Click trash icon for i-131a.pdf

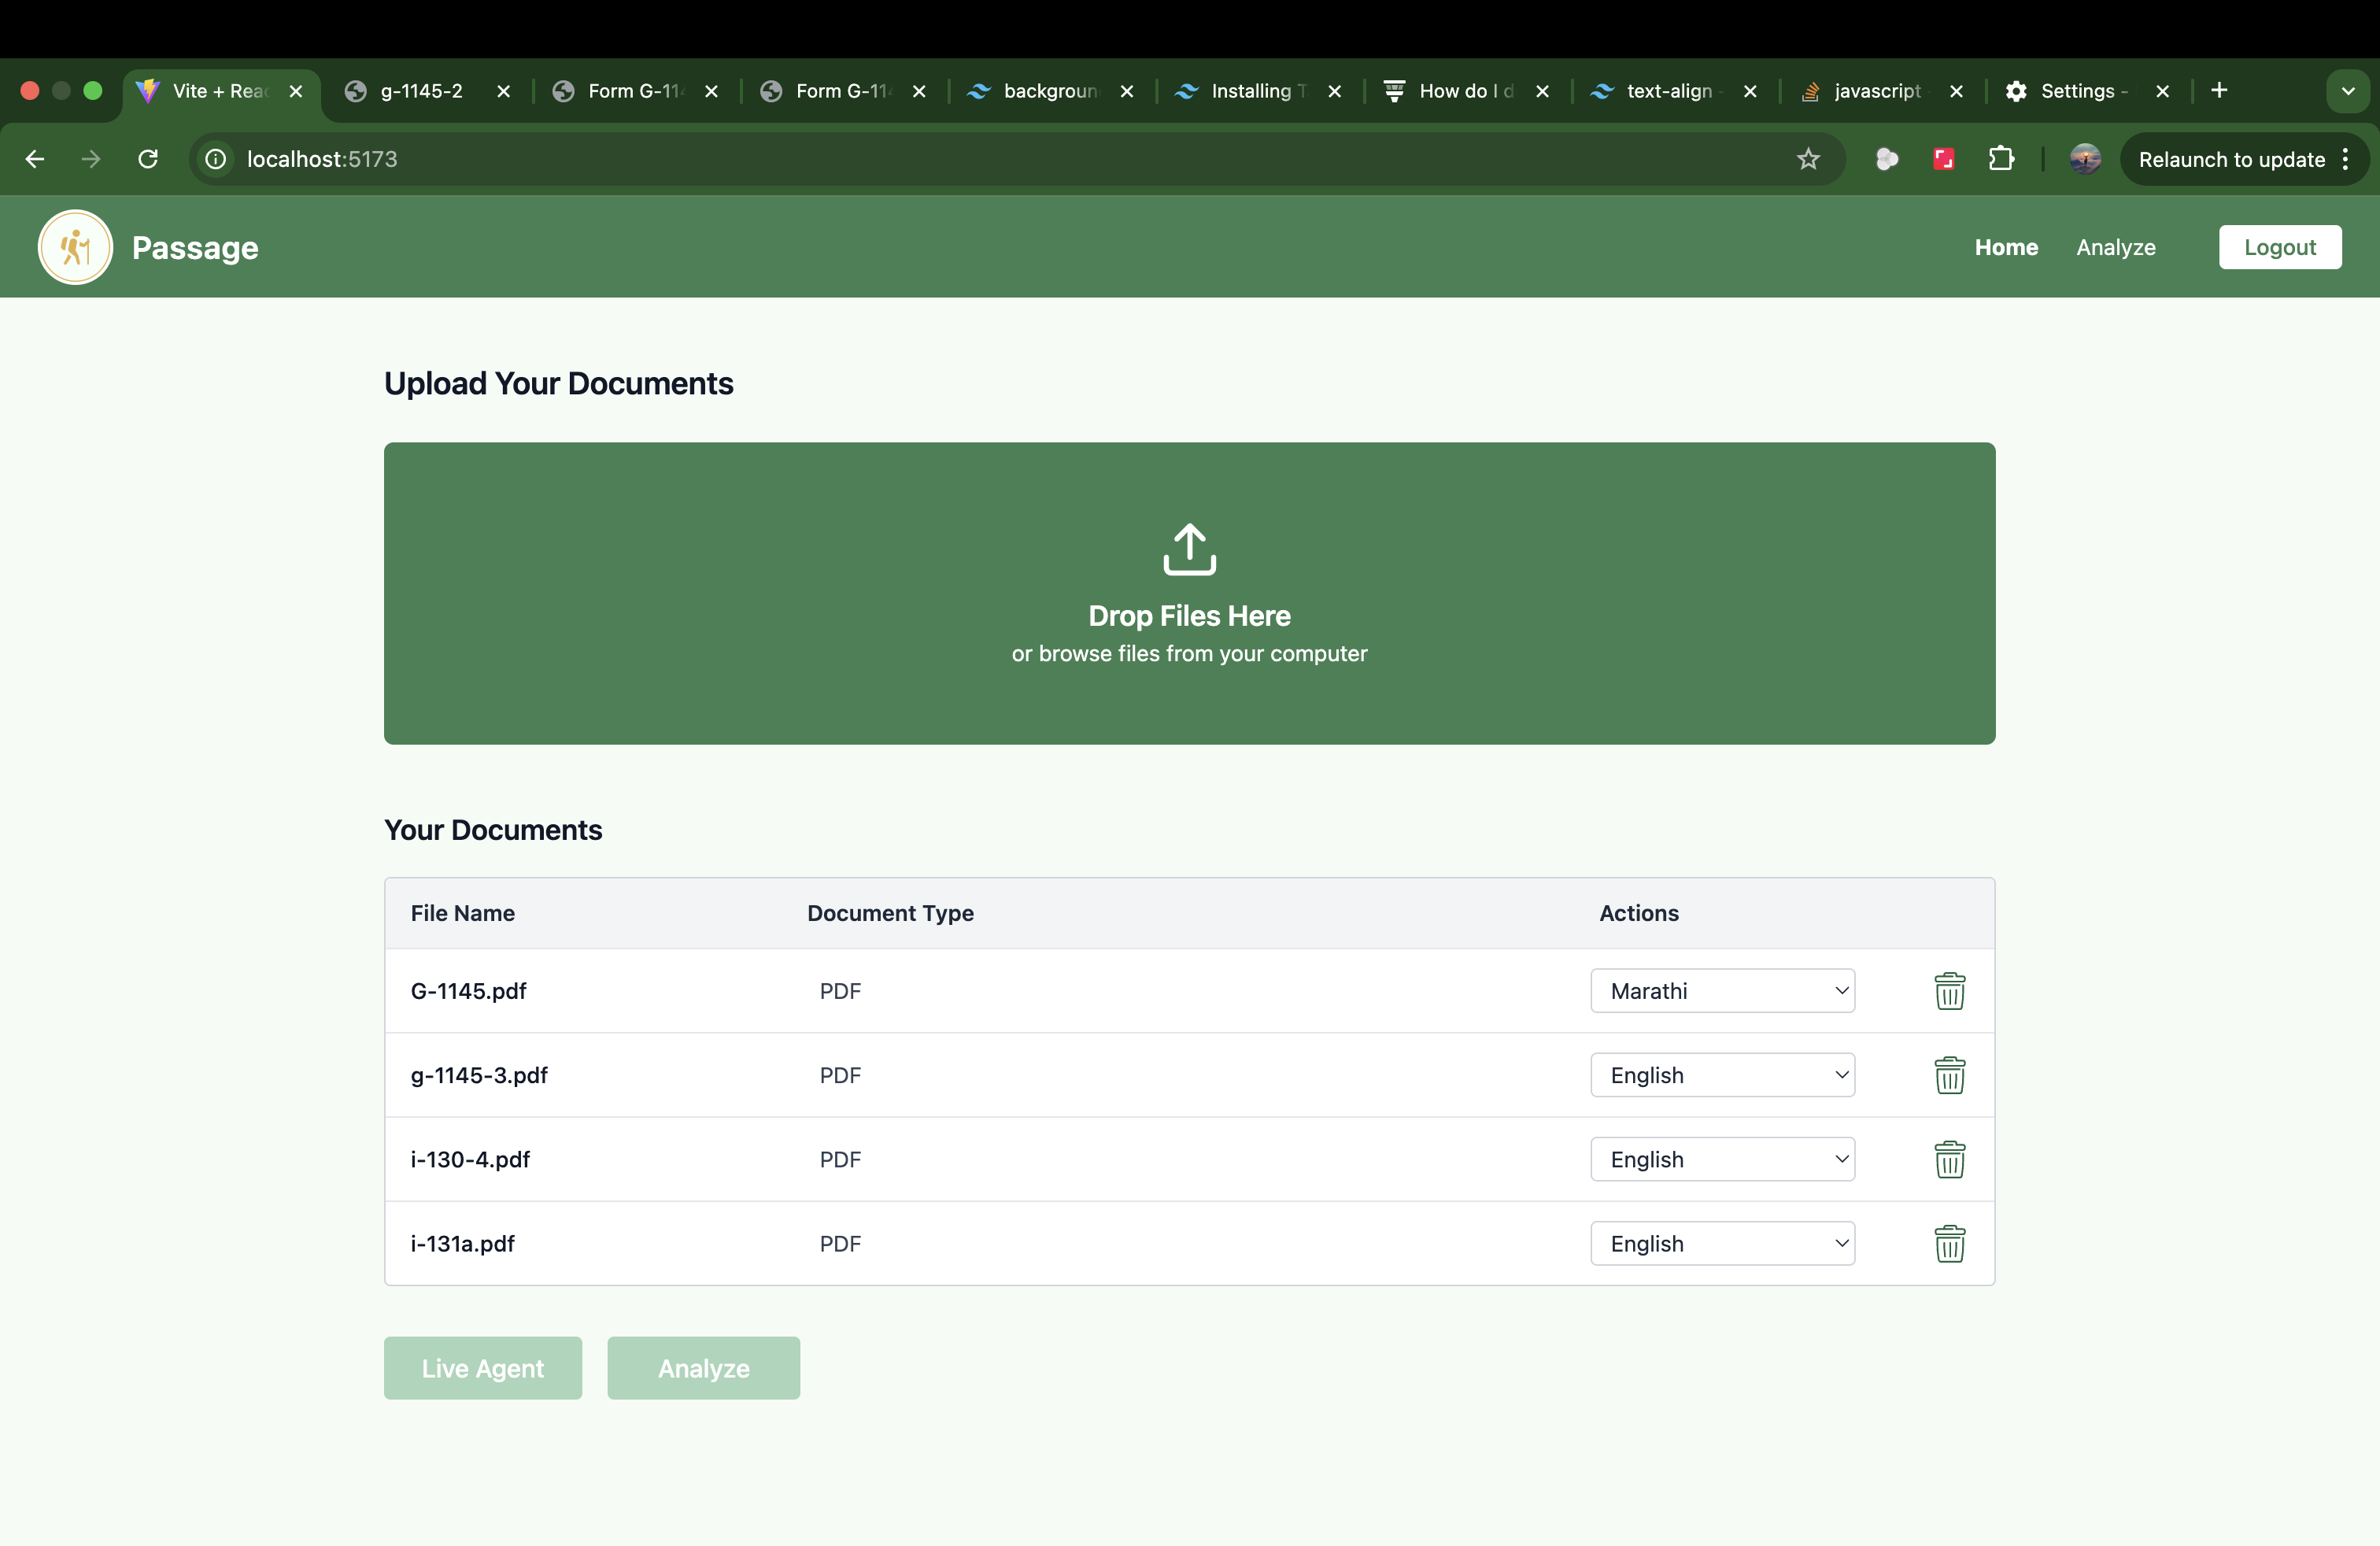tap(1949, 1243)
